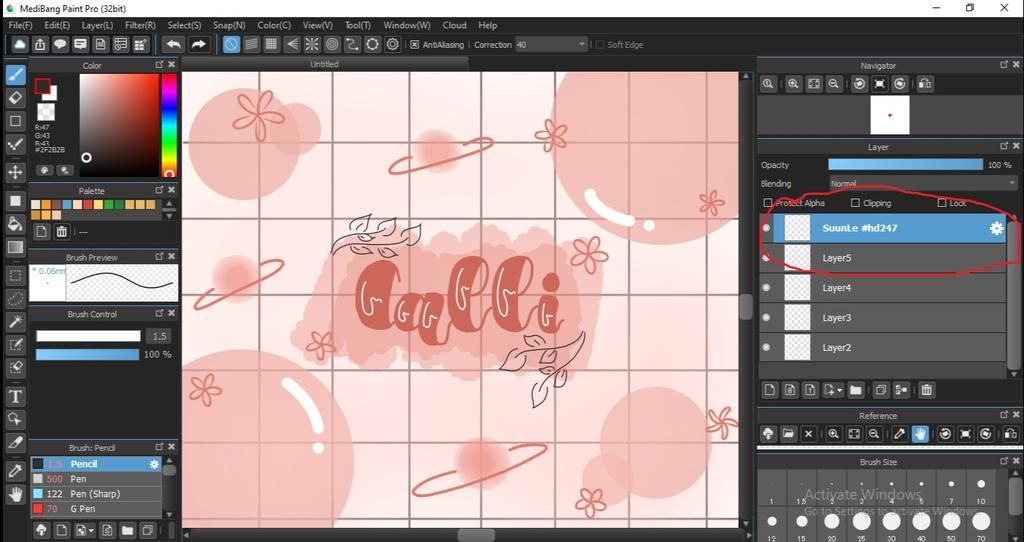This screenshot has width=1024, height=542.
Task: Hide the Layer3 visibility dot
Action: coord(767,317)
